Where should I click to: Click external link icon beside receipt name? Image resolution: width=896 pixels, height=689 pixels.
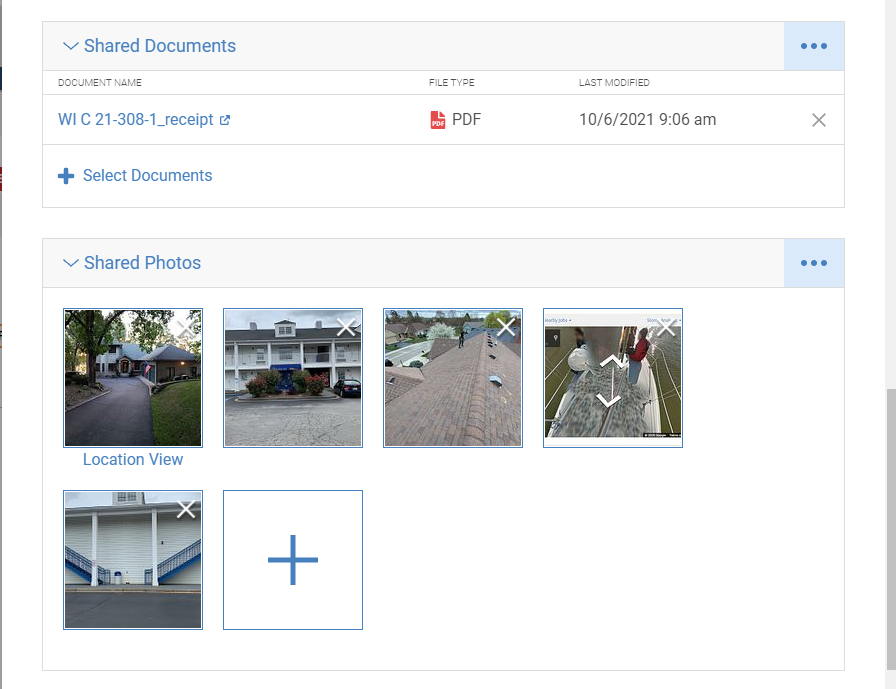tap(225, 120)
